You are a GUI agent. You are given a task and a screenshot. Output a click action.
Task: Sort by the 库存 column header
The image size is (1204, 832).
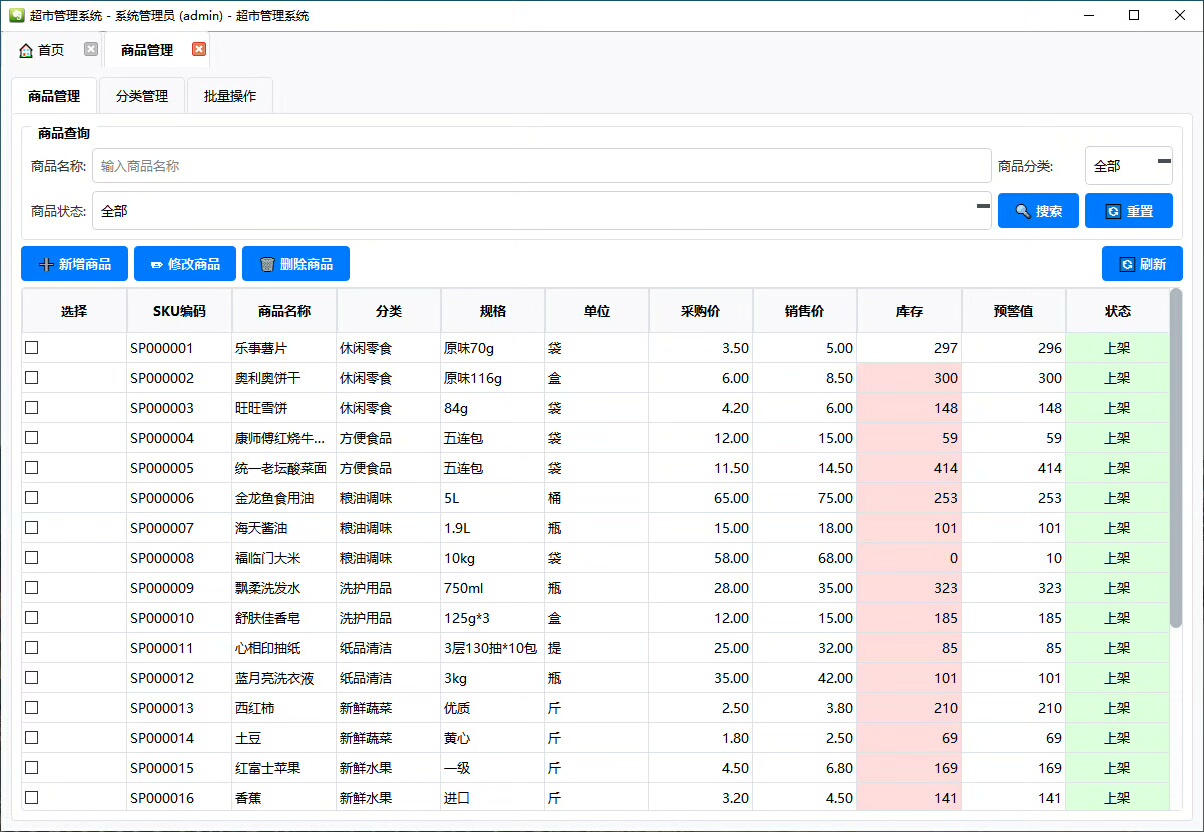908,311
